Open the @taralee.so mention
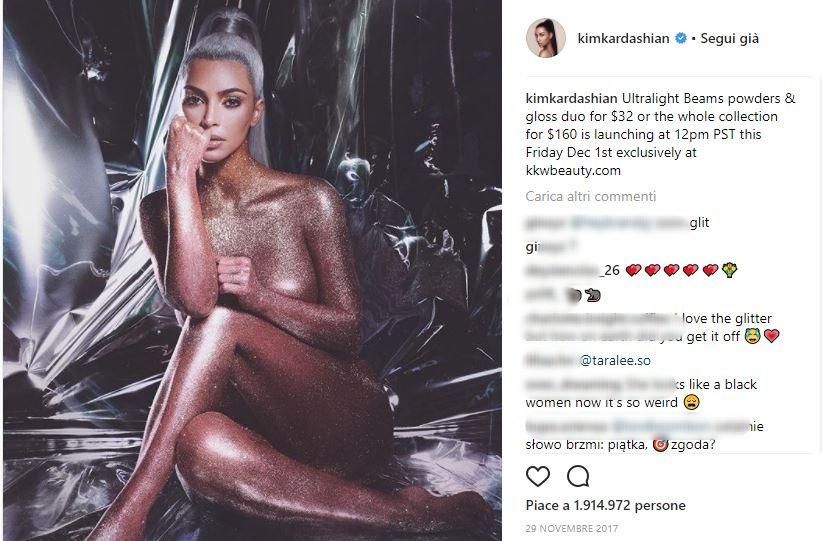Viewport: 822px width, 541px height. coord(615,360)
